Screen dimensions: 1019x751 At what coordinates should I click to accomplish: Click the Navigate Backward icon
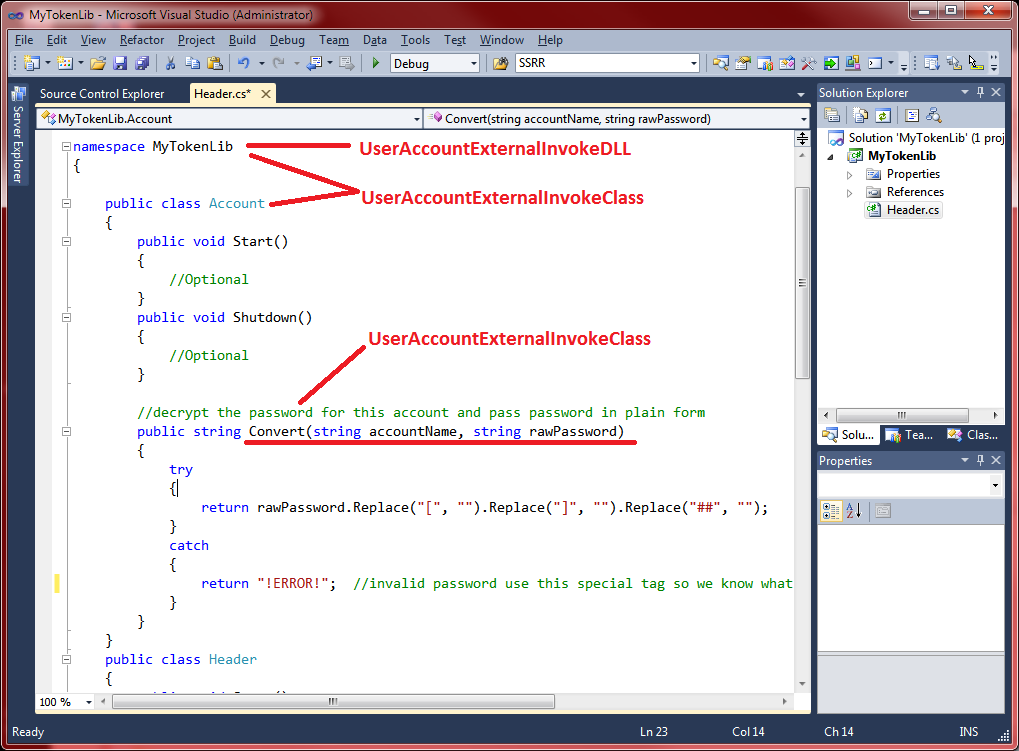point(315,63)
